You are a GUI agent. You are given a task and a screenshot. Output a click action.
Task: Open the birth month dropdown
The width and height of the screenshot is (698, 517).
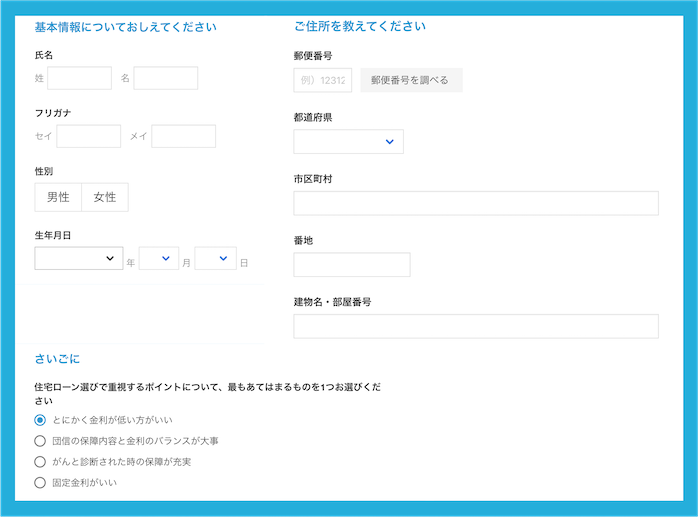[159, 259]
